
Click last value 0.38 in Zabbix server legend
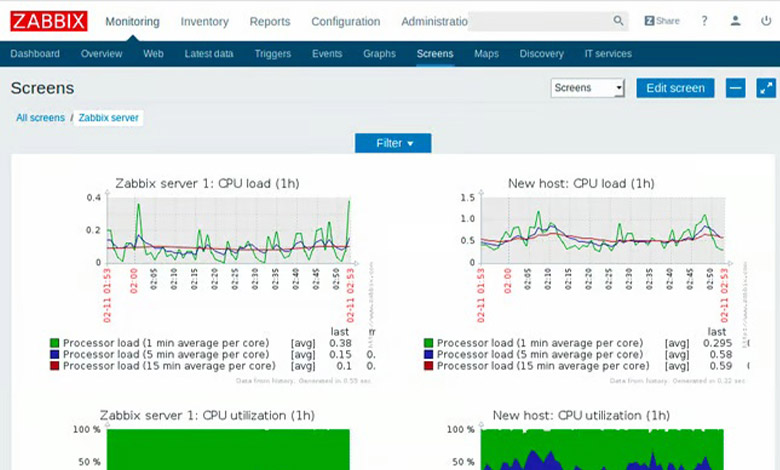click(340, 343)
